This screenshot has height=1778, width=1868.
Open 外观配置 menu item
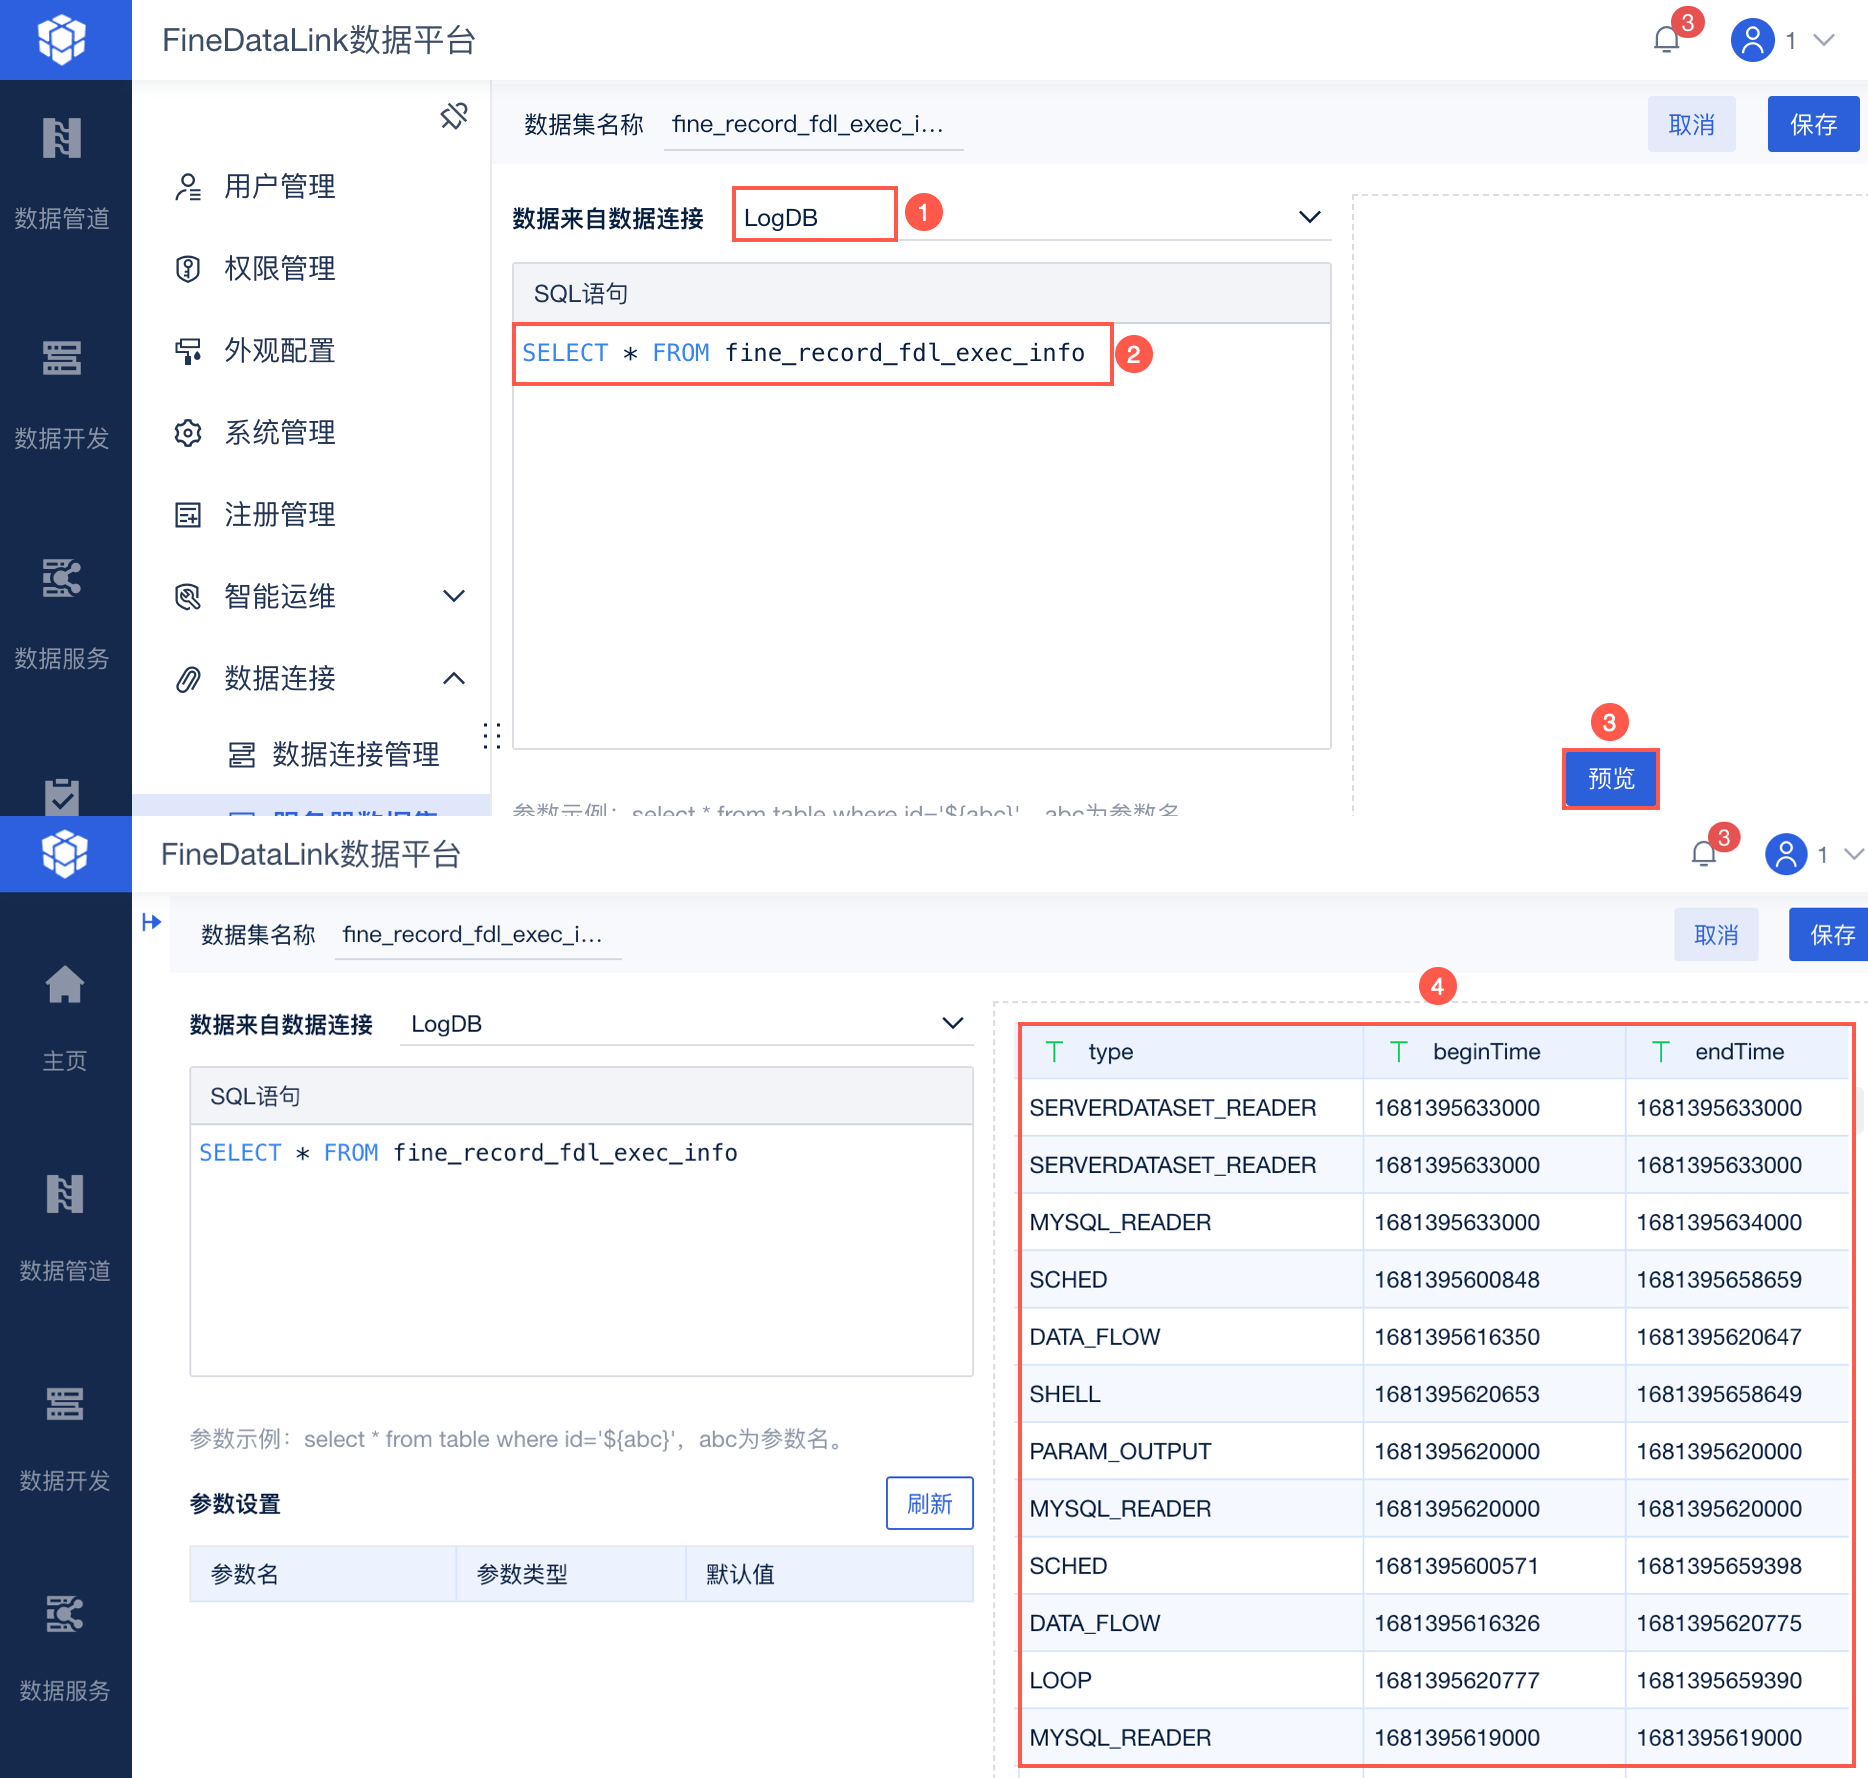[280, 351]
